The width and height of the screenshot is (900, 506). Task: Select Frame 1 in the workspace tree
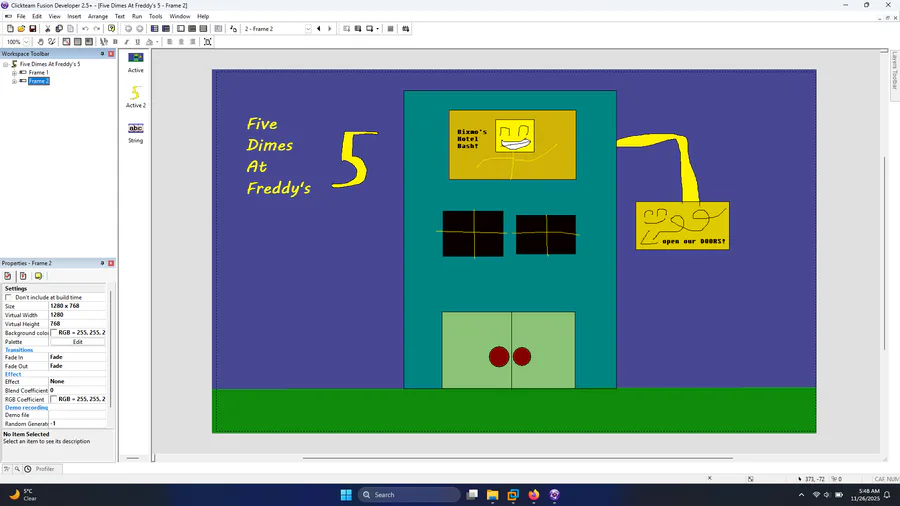(38, 73)
